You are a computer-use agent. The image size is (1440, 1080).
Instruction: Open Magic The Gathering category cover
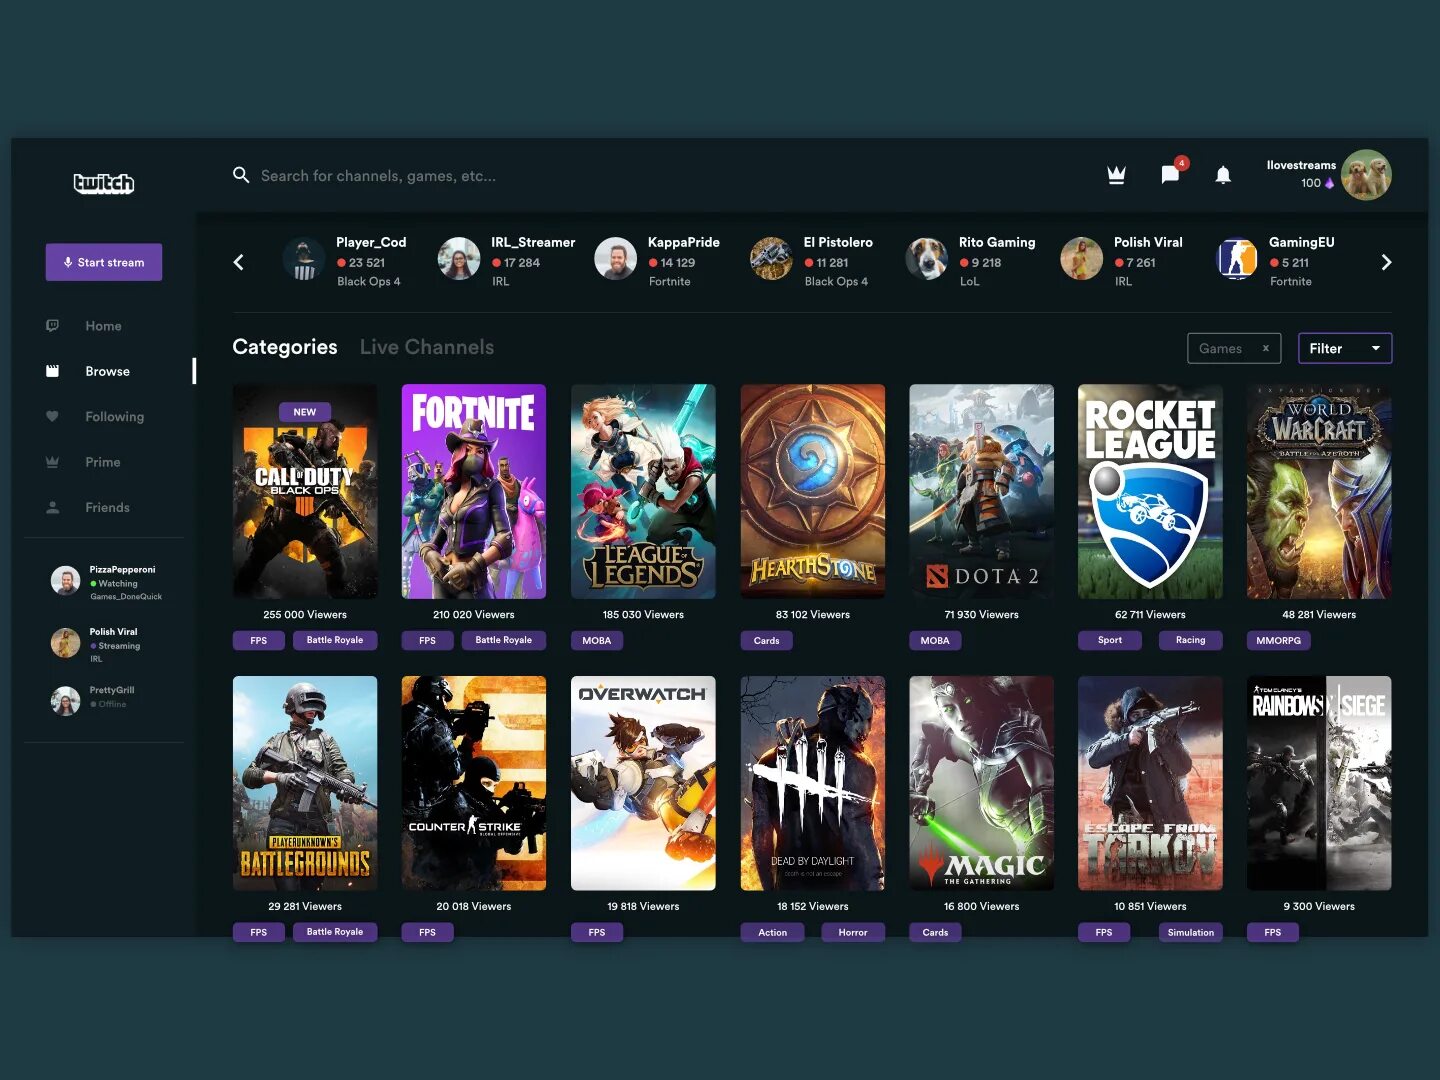pyautogui.click(x=981, y=783)
